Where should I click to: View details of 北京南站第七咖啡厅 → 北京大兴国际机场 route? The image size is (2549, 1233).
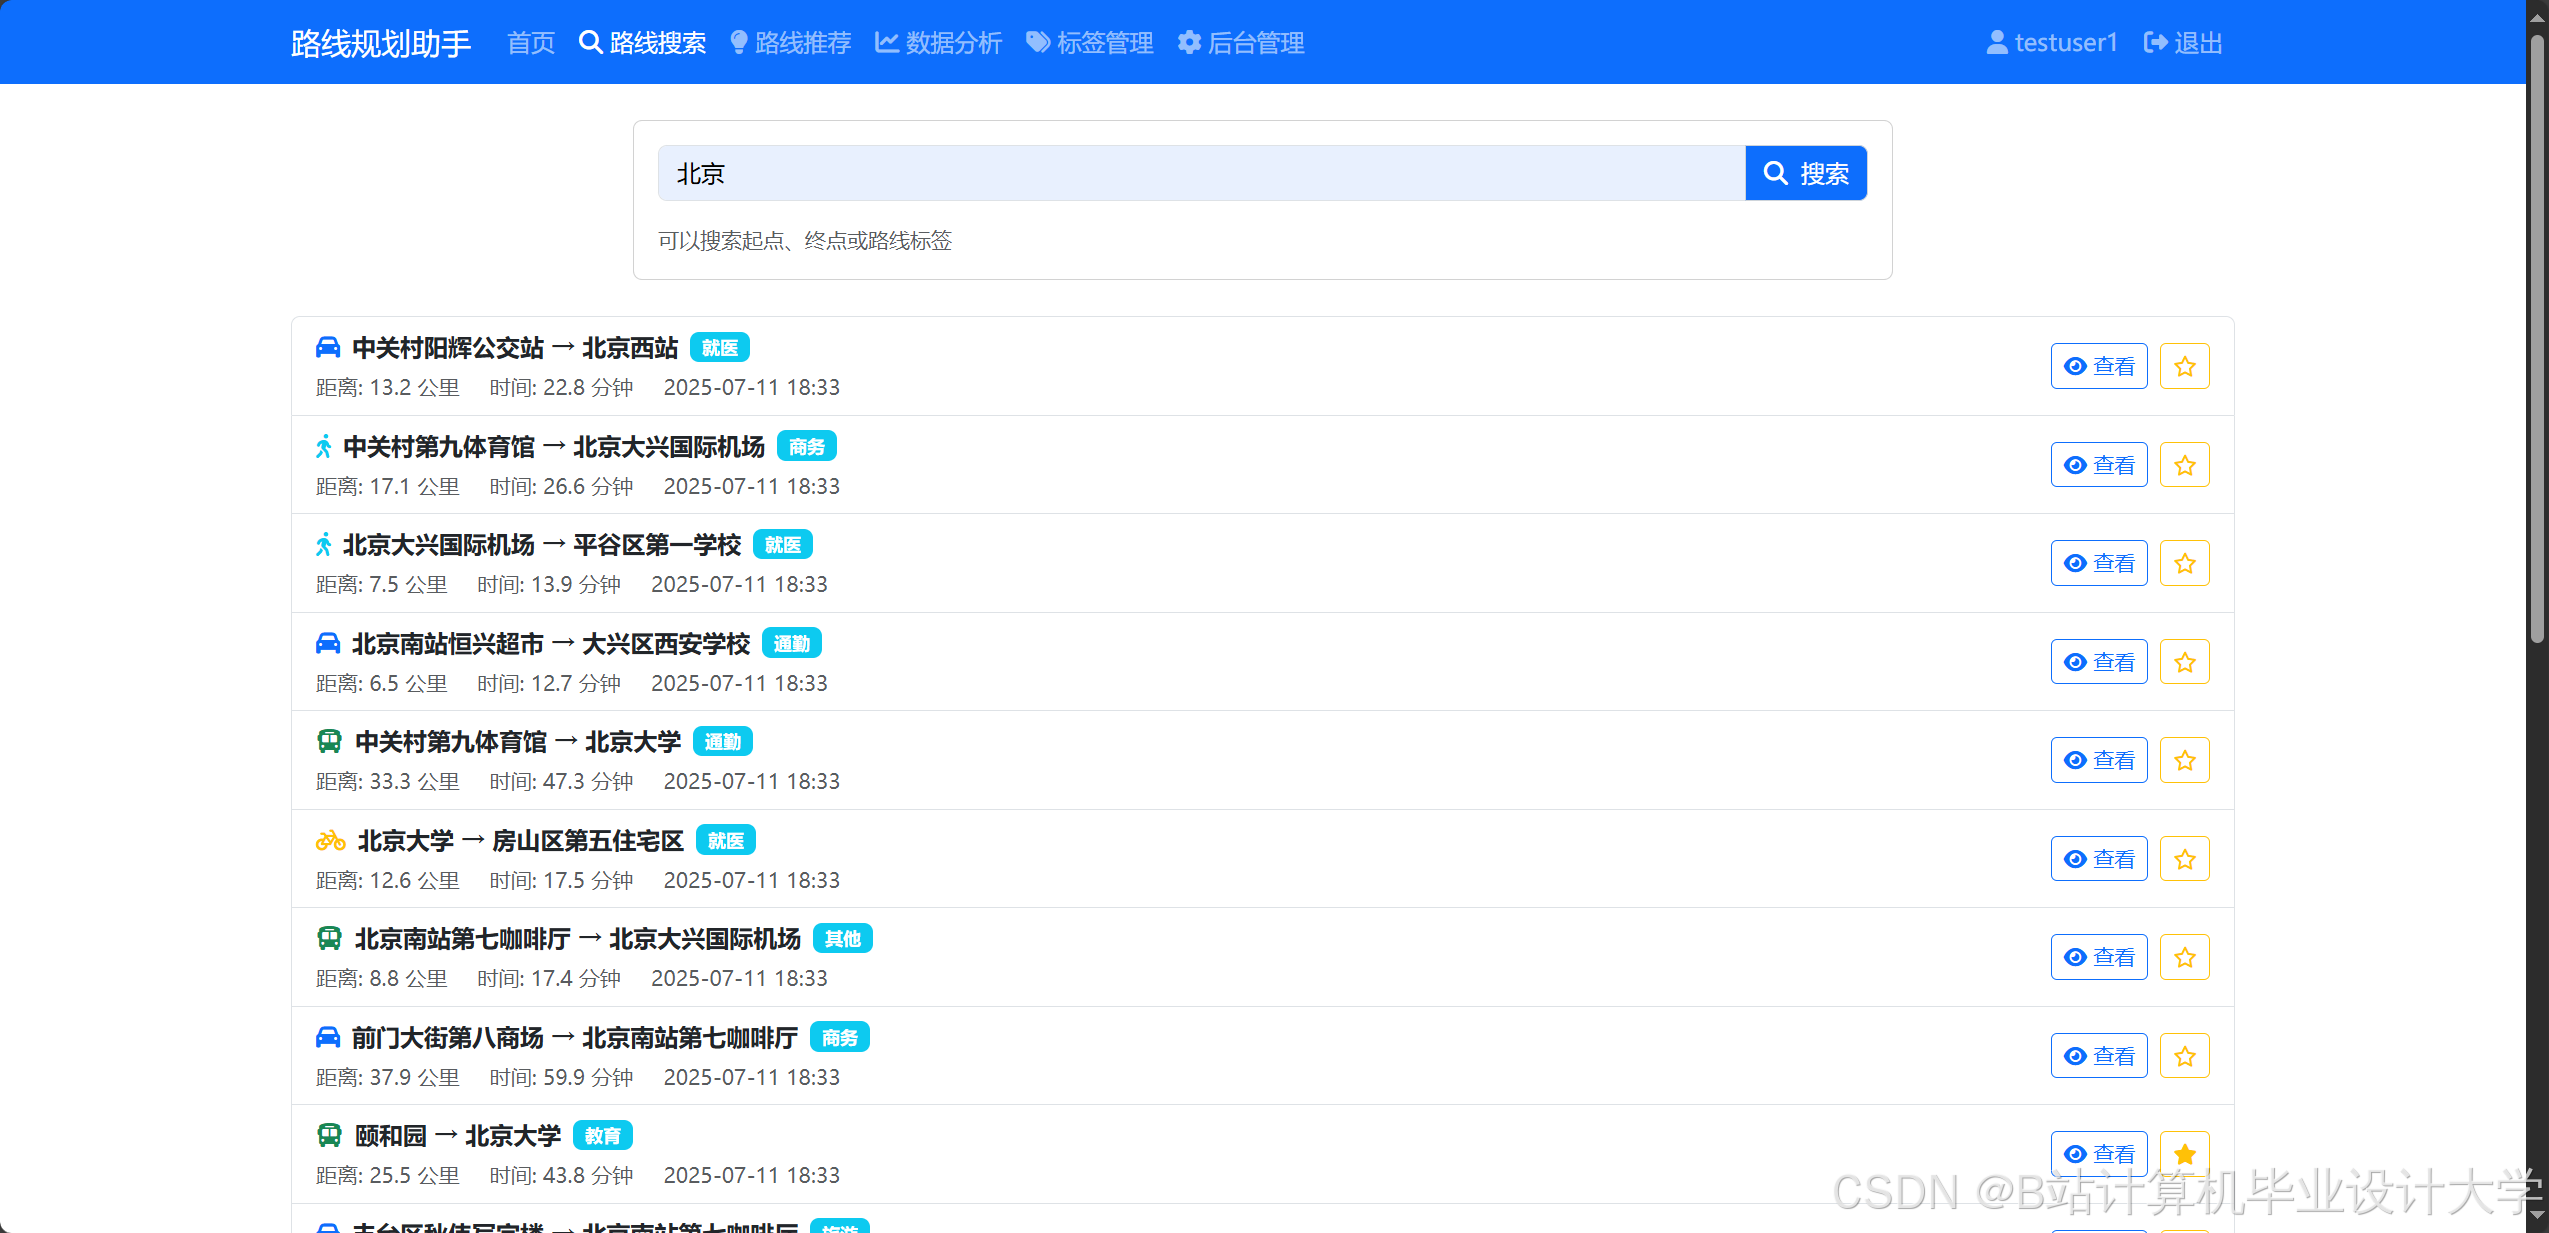2098,957
